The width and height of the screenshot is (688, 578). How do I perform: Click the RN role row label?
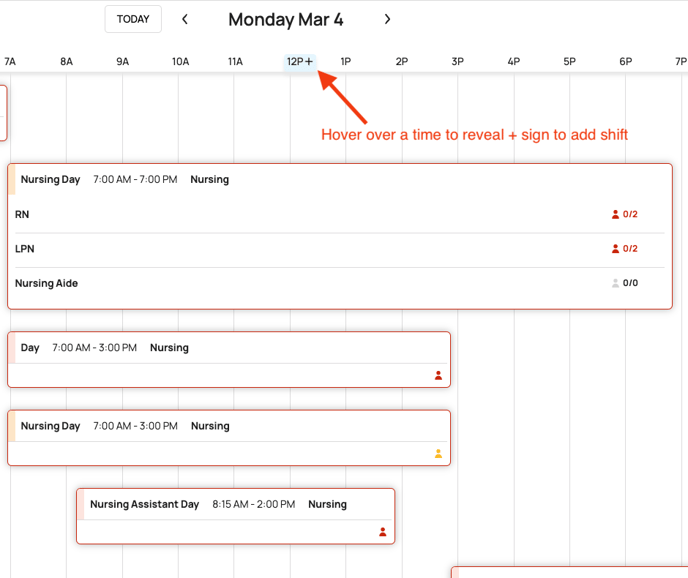click(x=22, y=214)
